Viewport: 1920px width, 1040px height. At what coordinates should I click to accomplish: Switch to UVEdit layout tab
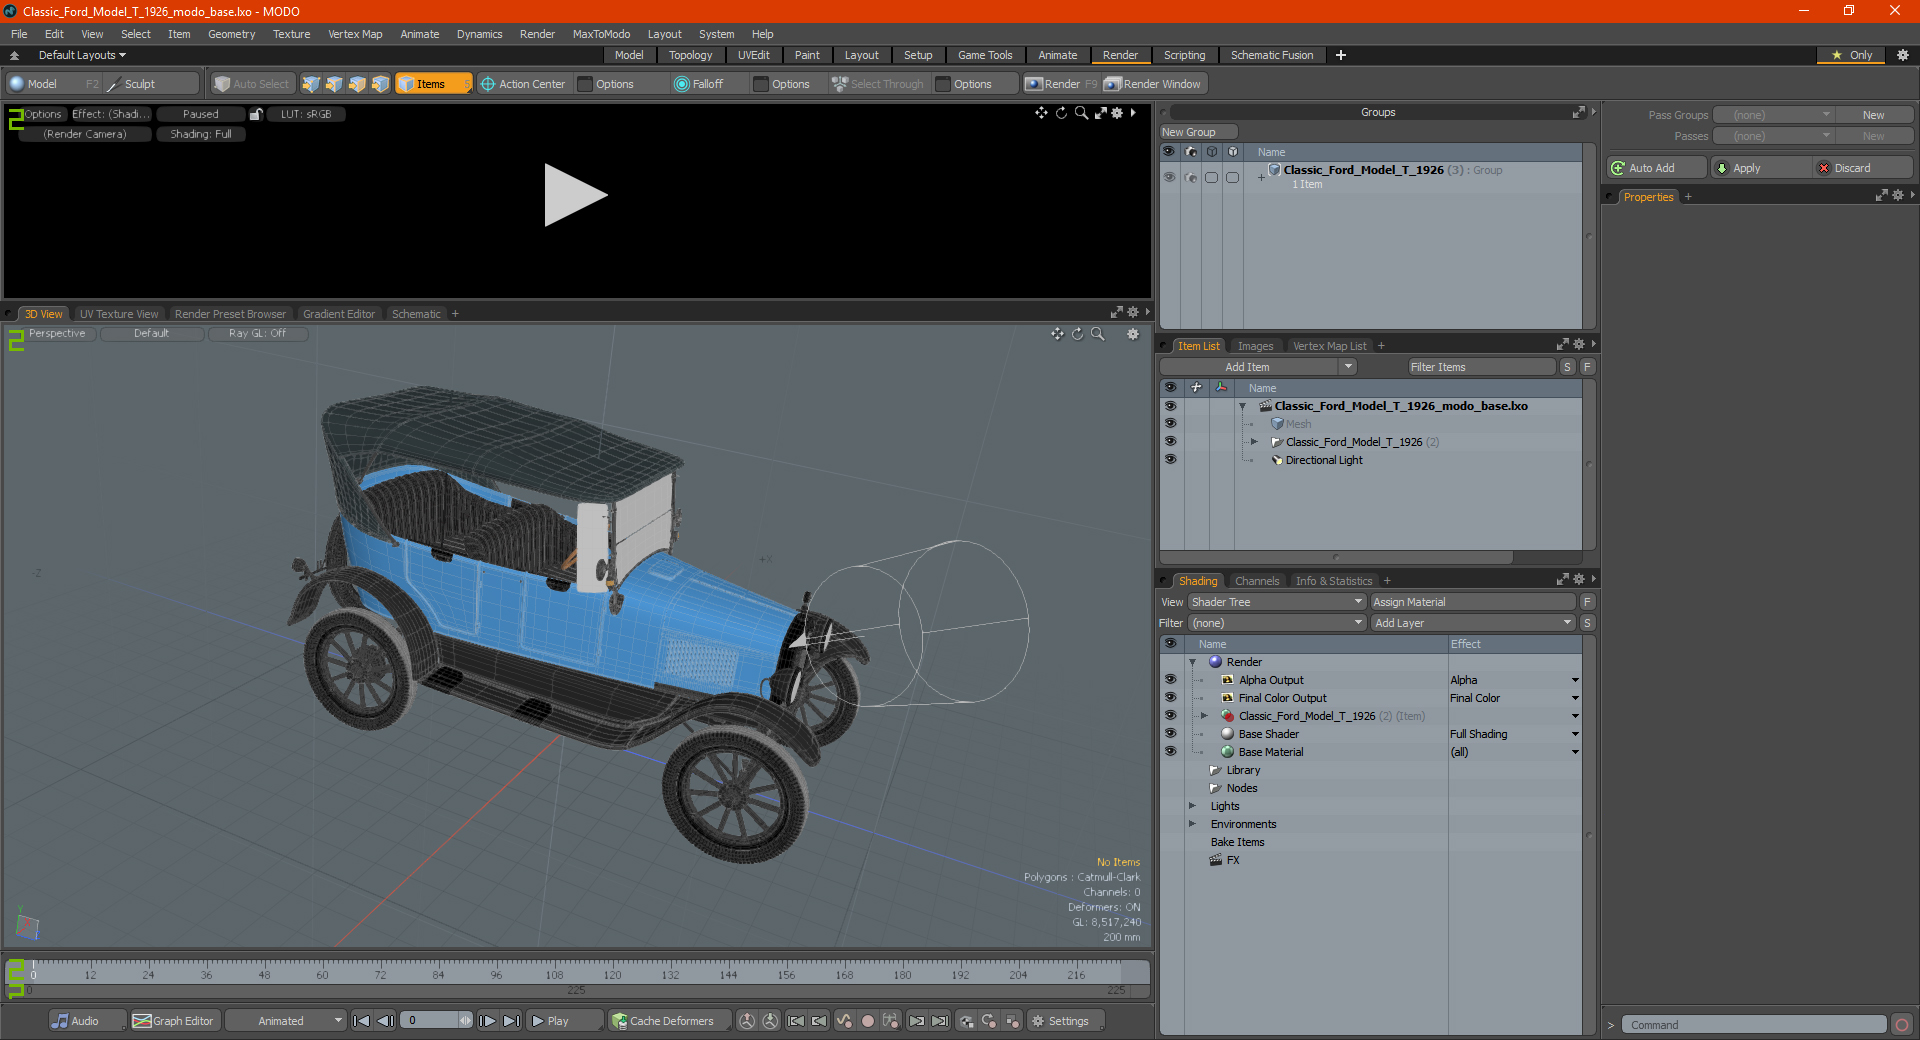753,55
